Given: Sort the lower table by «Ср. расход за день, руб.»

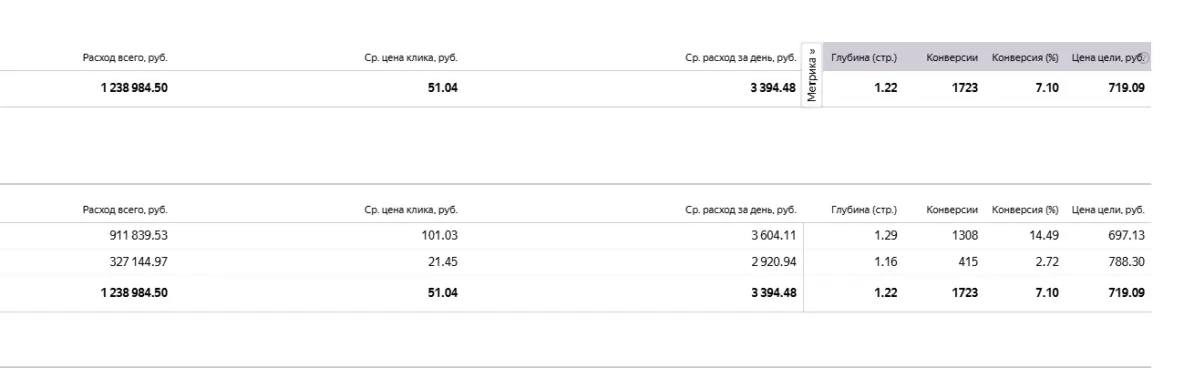Looking at the screenshot, I should tap(741, 209).
